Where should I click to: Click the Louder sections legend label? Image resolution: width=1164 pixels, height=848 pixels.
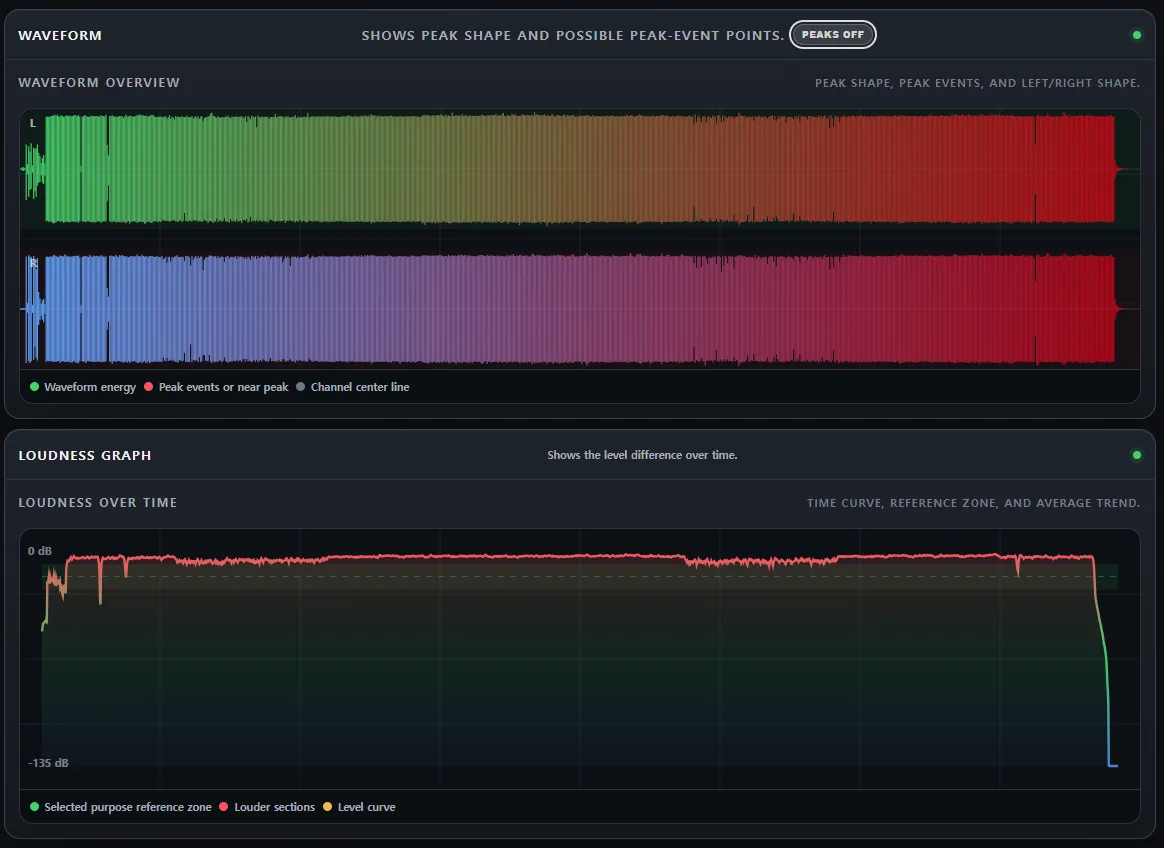pyautogui.click(x=275, y=807)
